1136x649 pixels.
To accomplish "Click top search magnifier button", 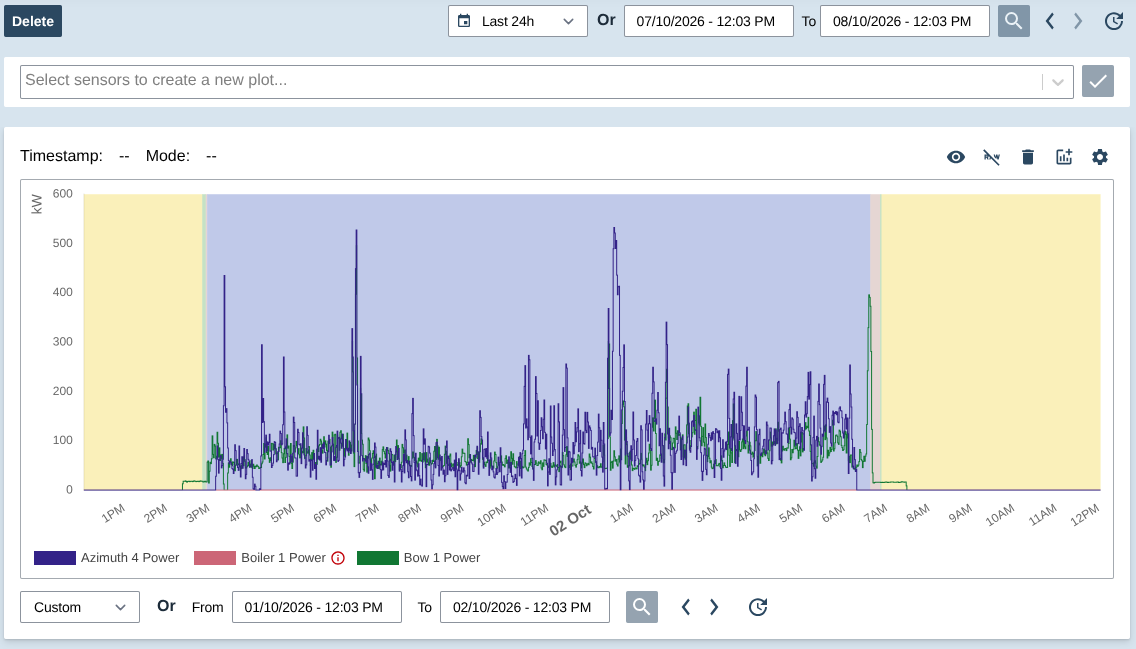I will 1014,21.
